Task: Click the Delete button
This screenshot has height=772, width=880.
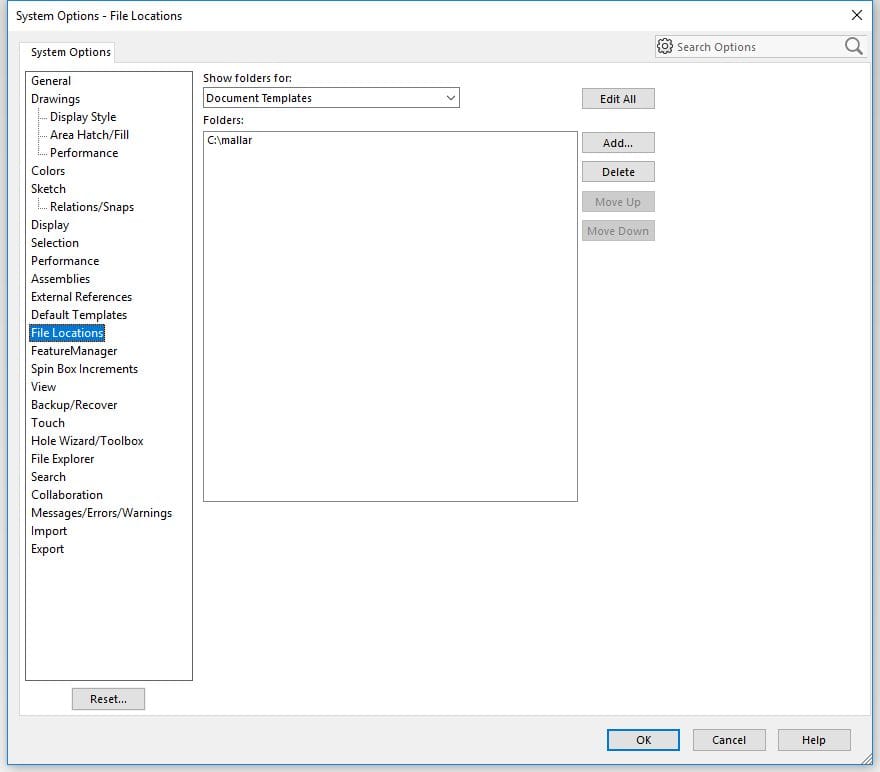Action: (x=618, y=172)
